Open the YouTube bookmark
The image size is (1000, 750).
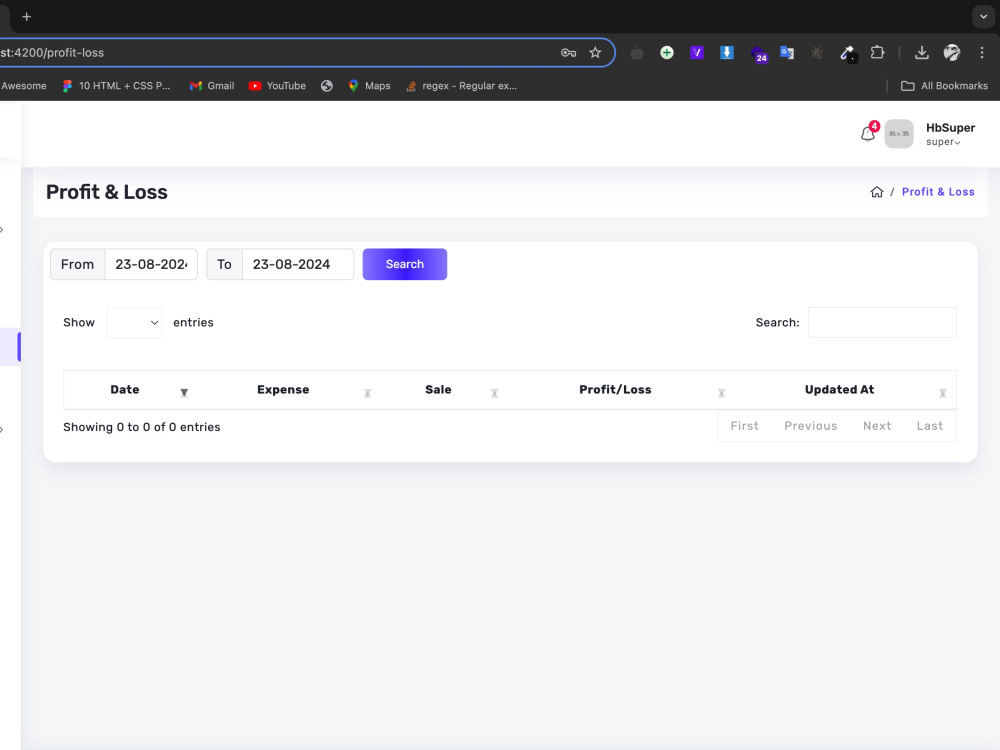[x=277, y=85]
